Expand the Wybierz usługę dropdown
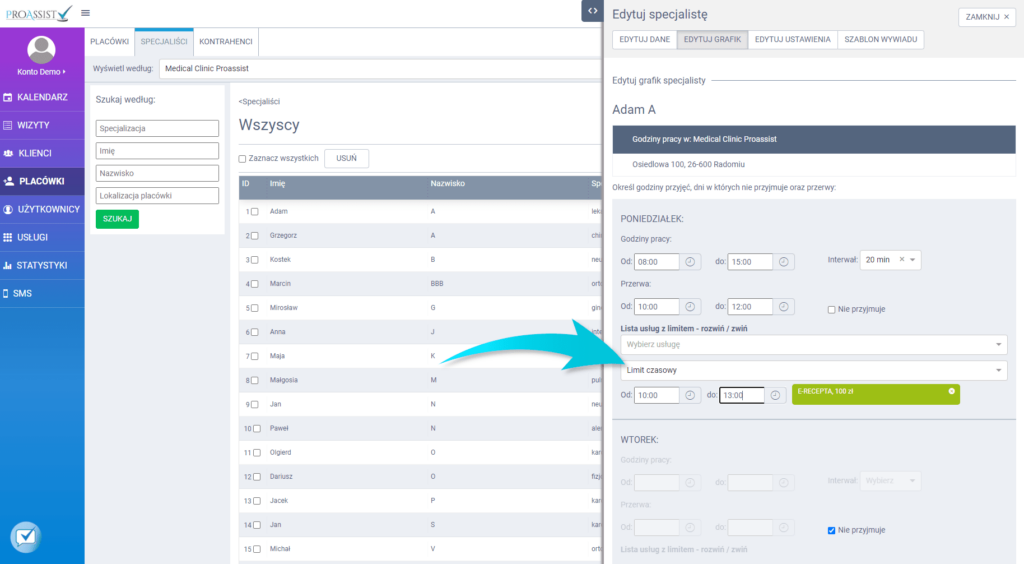The width and height of the screenshot is (1024, 564). click(810, 344)
